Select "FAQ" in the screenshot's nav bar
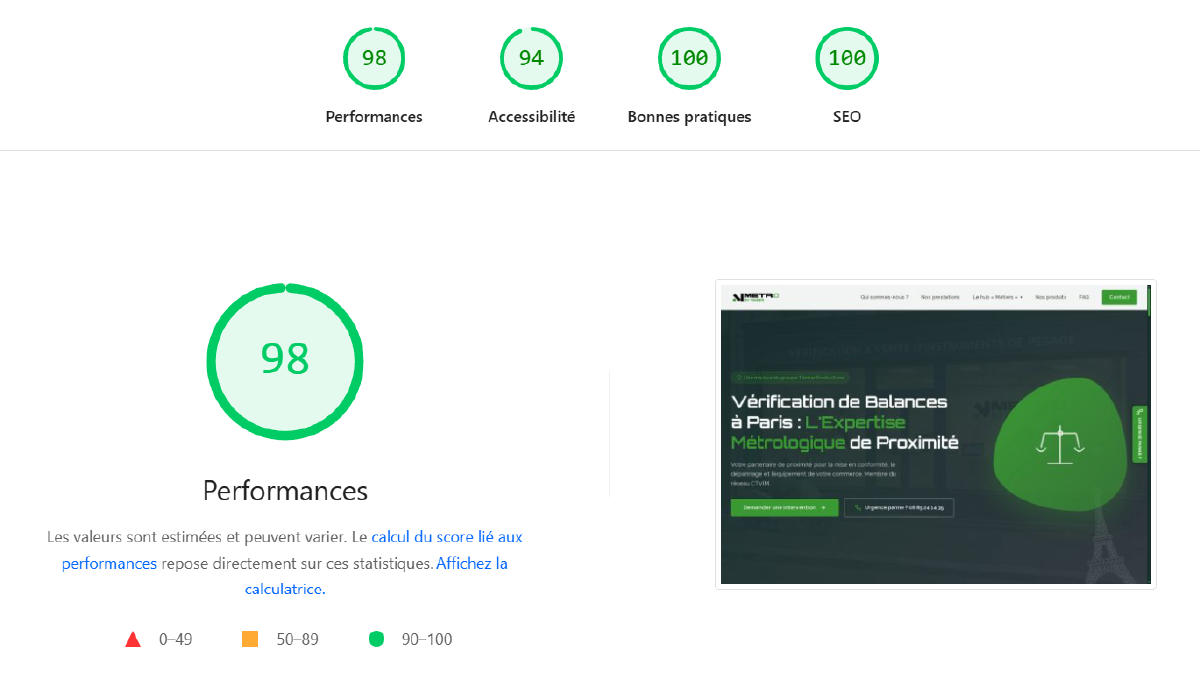 tap(1084, 297)
